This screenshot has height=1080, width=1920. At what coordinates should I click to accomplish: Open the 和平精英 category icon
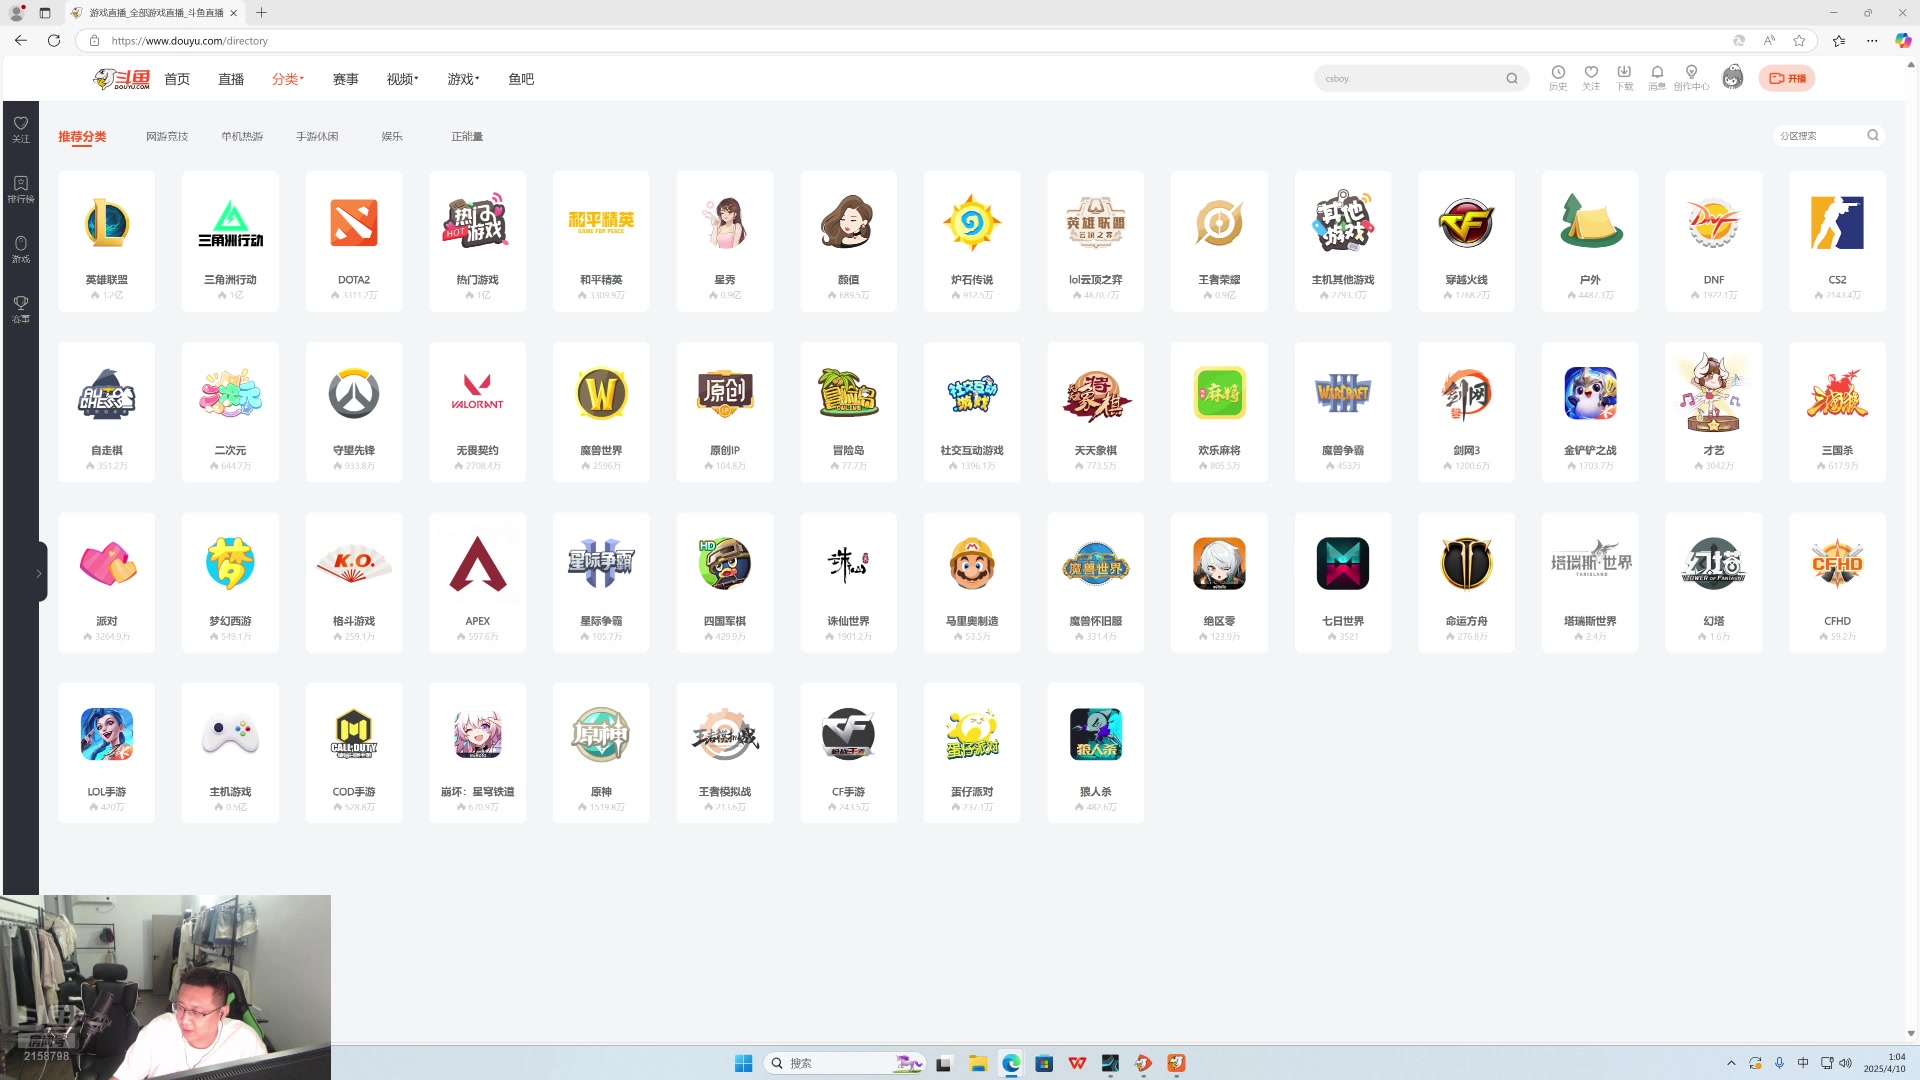[x=601, y=223]
